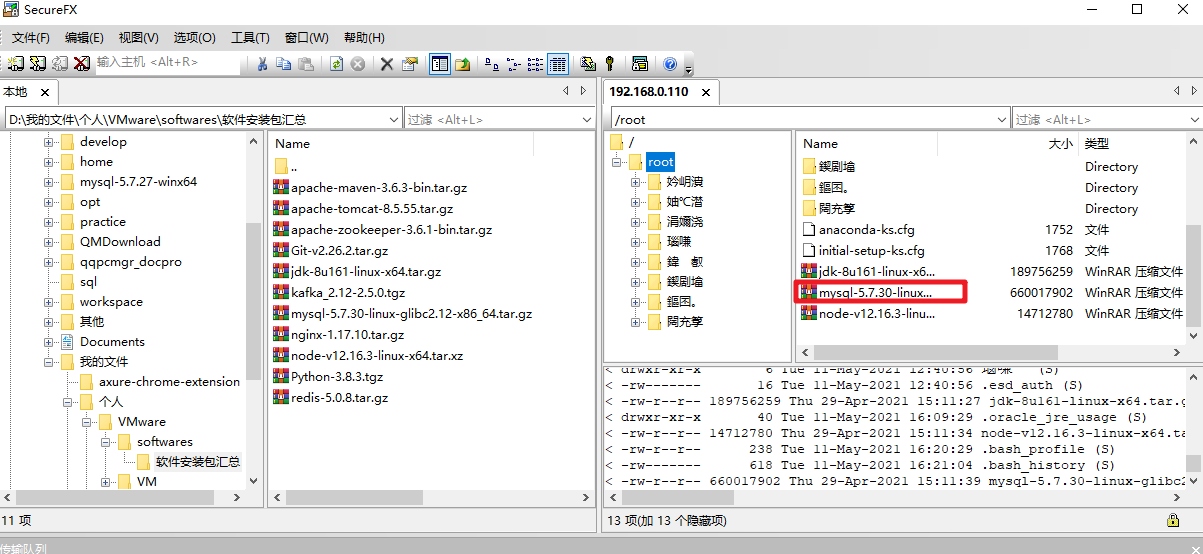1203x554 pixels.
Task: Expand the QMDownload folder node
Action: (x=48, y=242)
